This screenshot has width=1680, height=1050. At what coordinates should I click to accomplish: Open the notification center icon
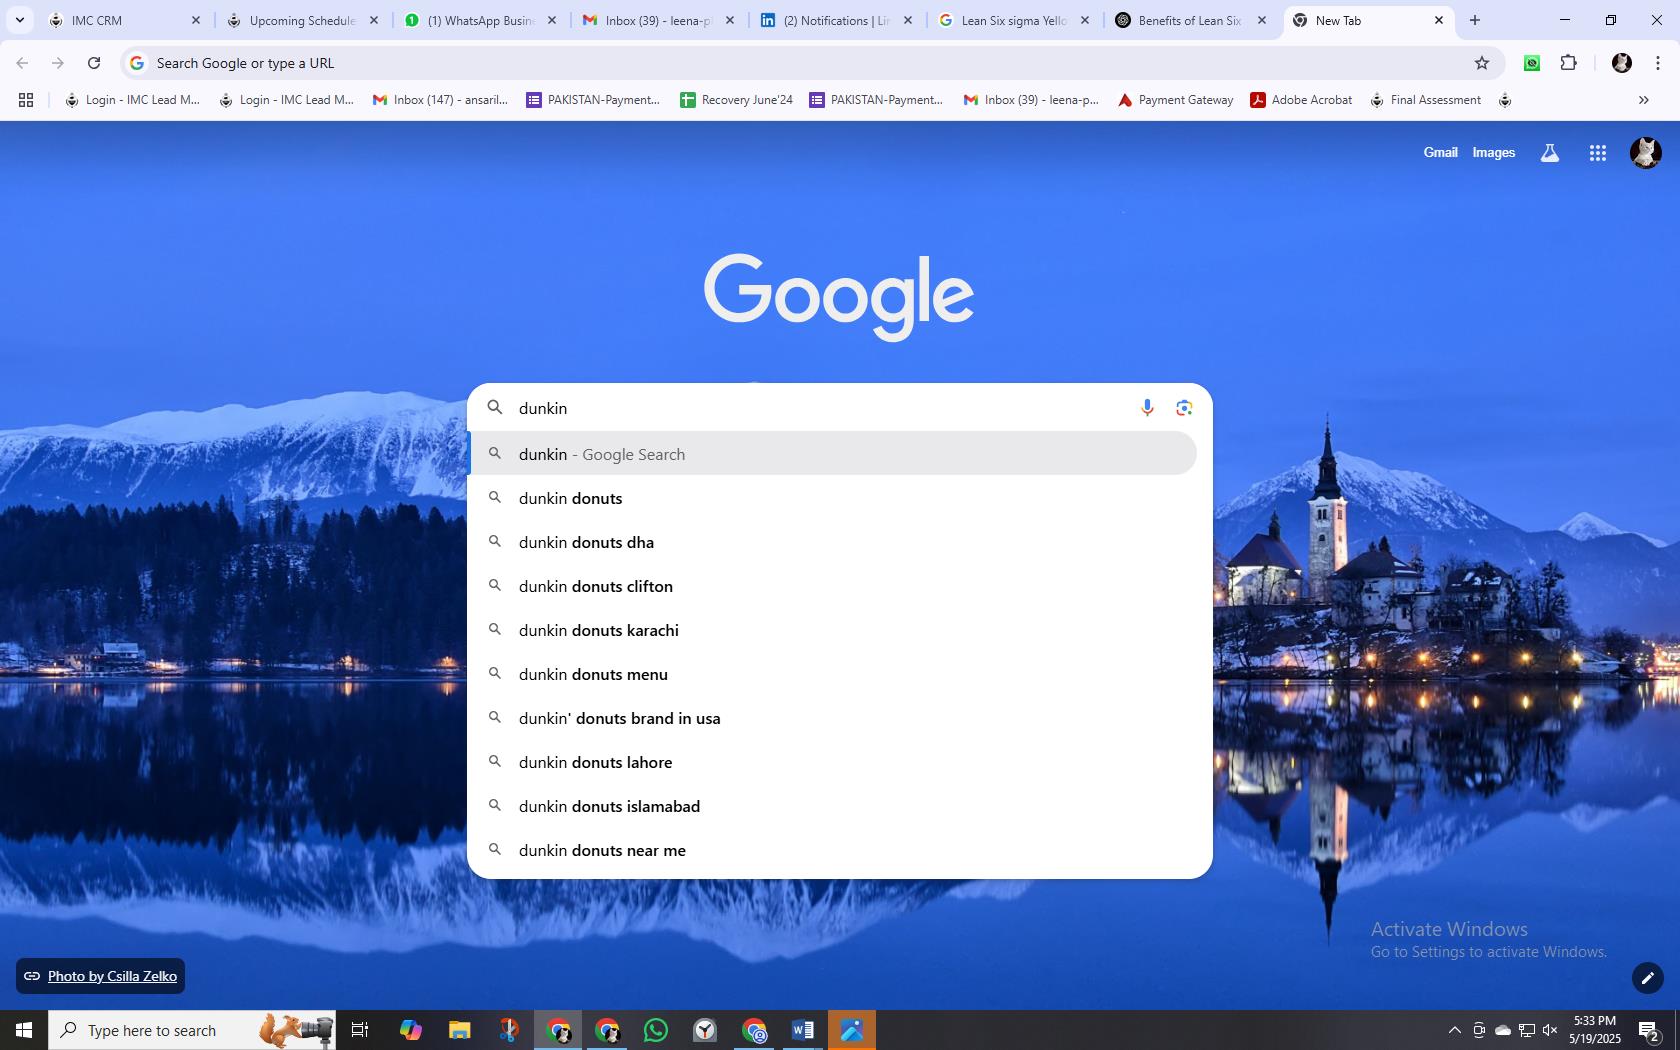(1650, 1030)
